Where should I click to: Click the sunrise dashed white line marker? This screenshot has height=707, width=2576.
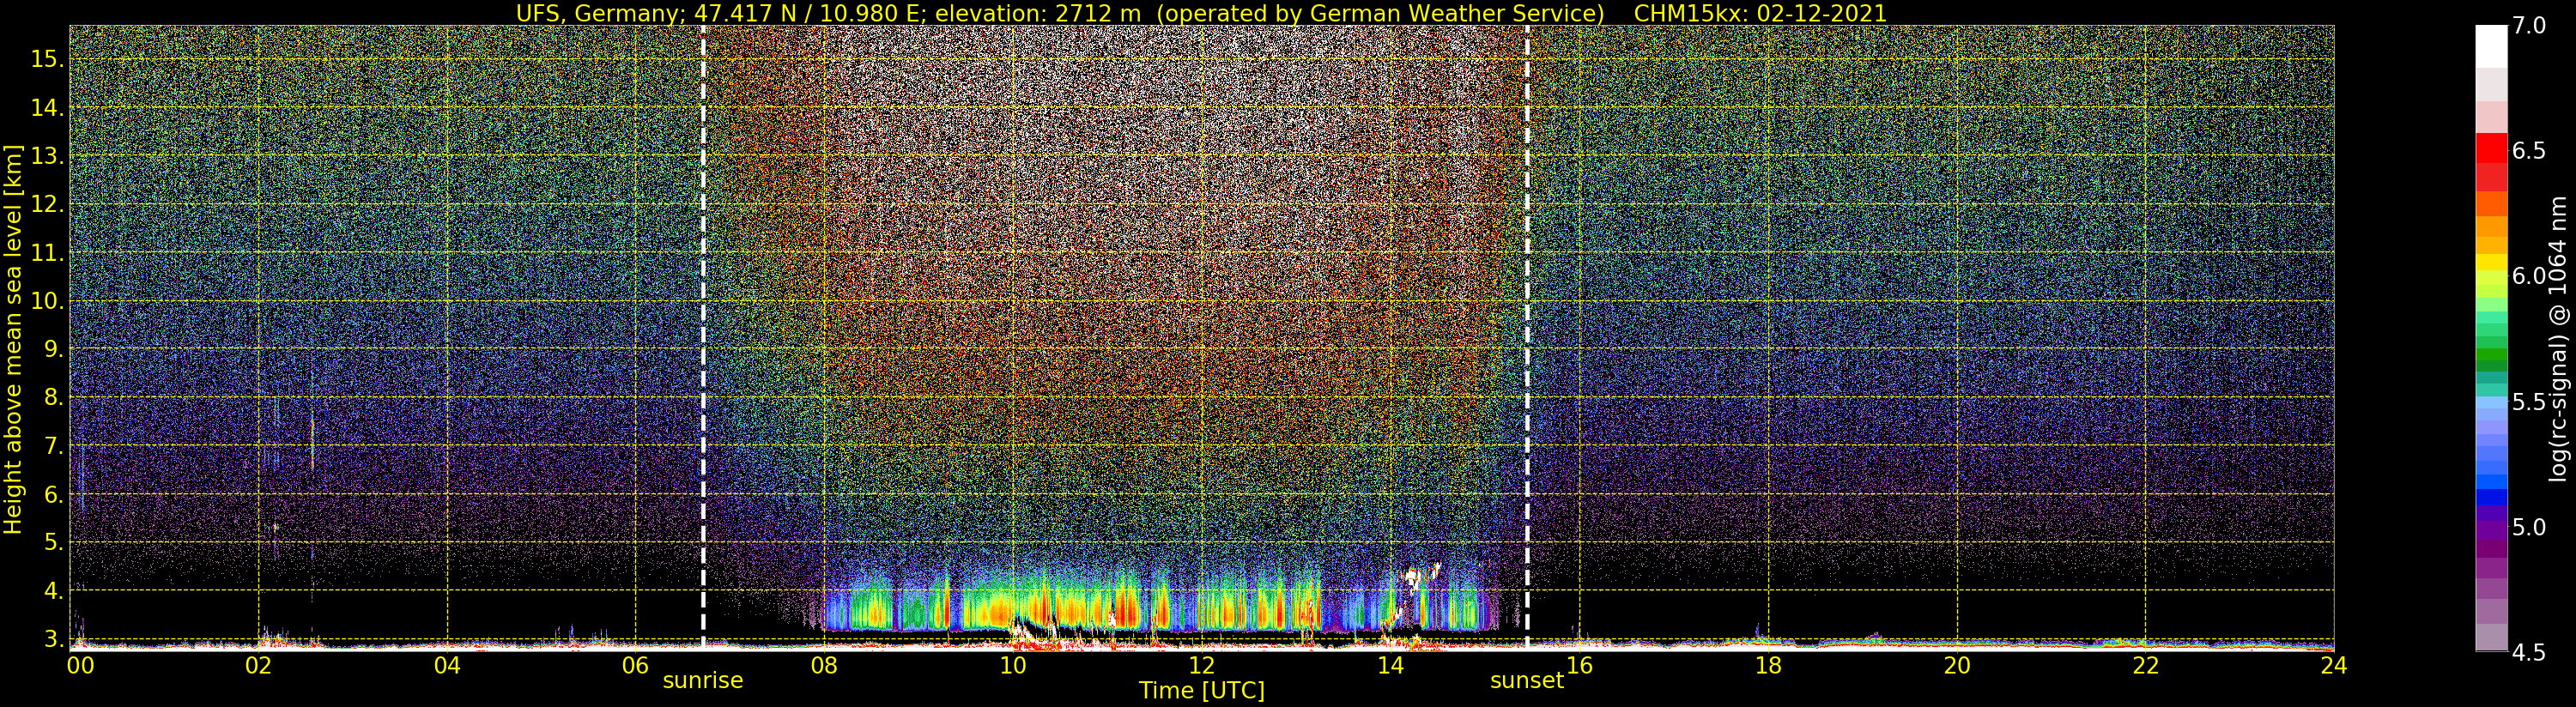(x=703, y=338)
